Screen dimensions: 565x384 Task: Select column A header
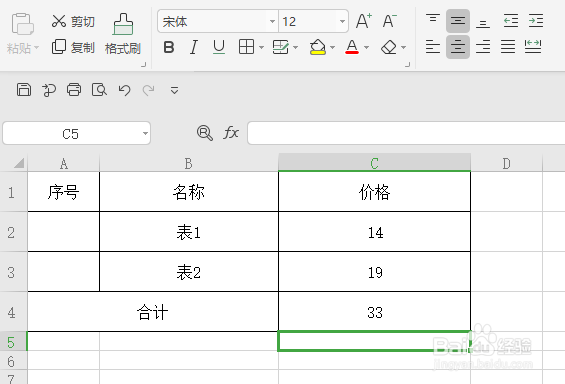click(63, 164)
